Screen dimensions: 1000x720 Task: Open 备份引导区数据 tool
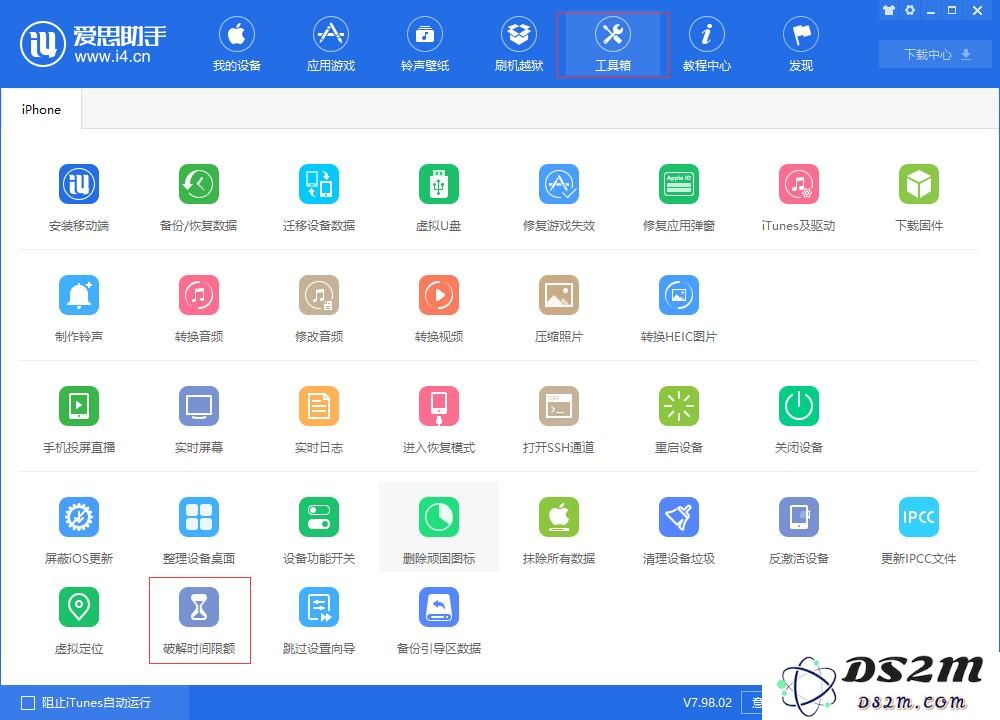(x=439, y=621)
